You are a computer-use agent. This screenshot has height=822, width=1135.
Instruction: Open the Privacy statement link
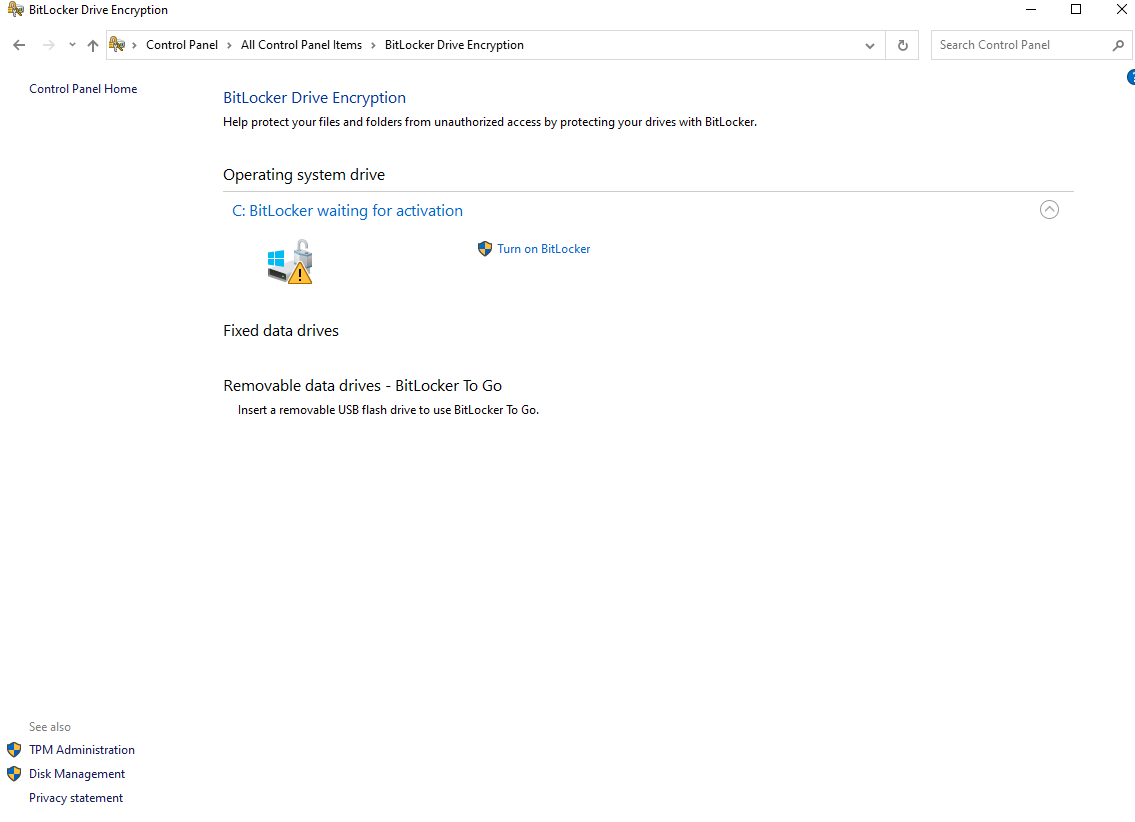click(x=76, y=797)
